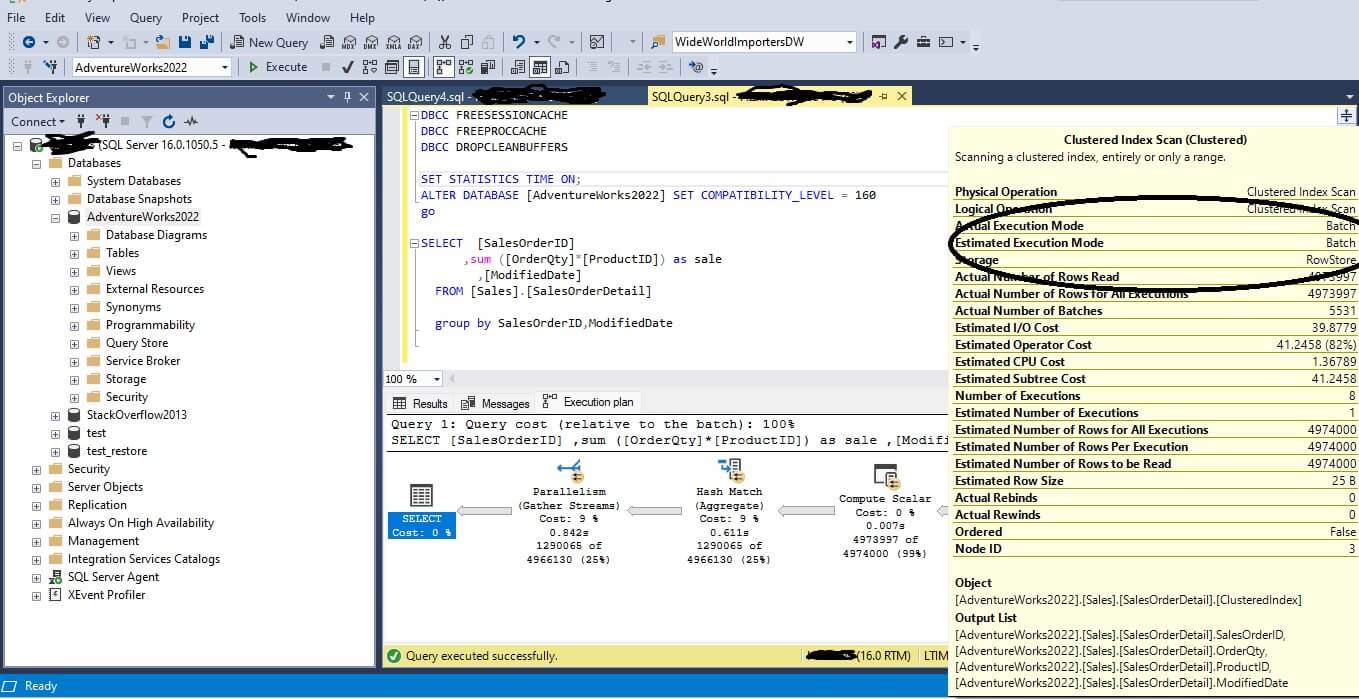Viewport: 1359px width, 699px height.
Task: Click Undo arrow in toolbar
Action: click(x=519, y=42)
